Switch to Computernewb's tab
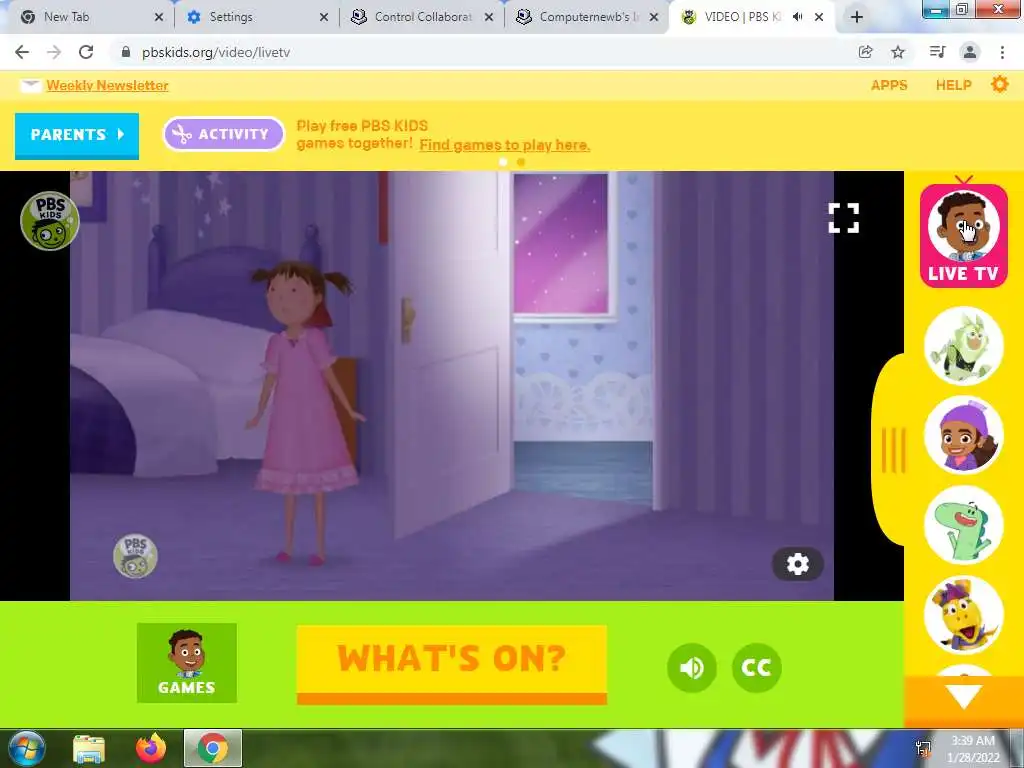Viewport: 1024px width, 768px height. coord(586,17)
